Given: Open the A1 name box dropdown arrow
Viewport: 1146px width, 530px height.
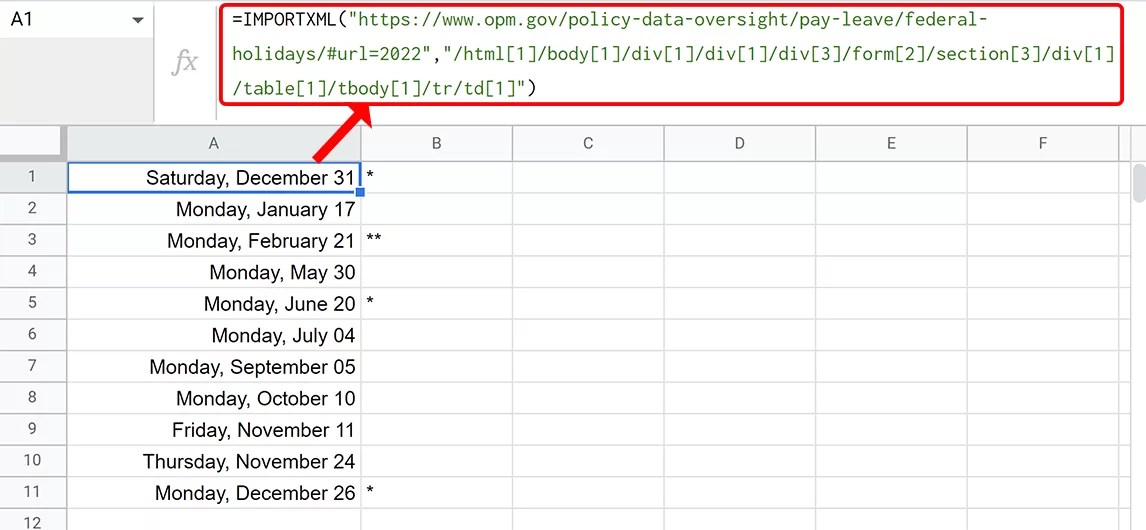Looking at the screenshot, I should pos(137,20).
